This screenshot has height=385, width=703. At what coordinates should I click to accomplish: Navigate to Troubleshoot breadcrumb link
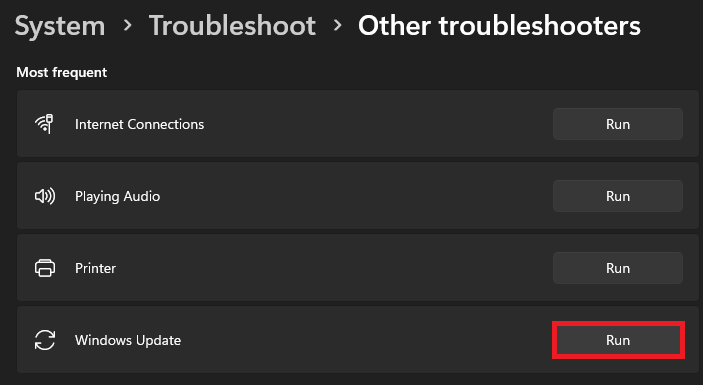click(x=232, y=26)
